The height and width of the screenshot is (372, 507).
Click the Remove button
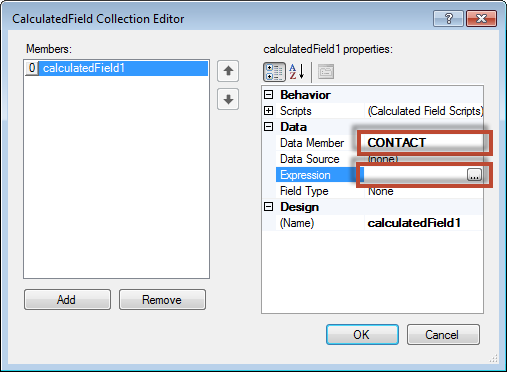(162, 300)
